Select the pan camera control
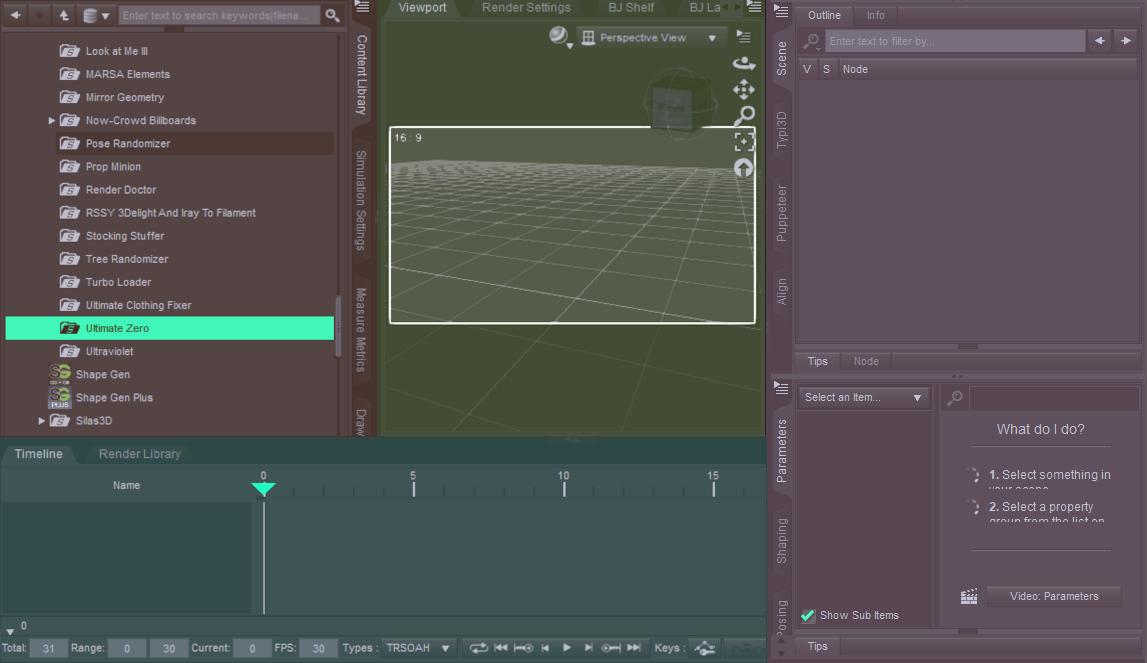 [x=744, y=89]
